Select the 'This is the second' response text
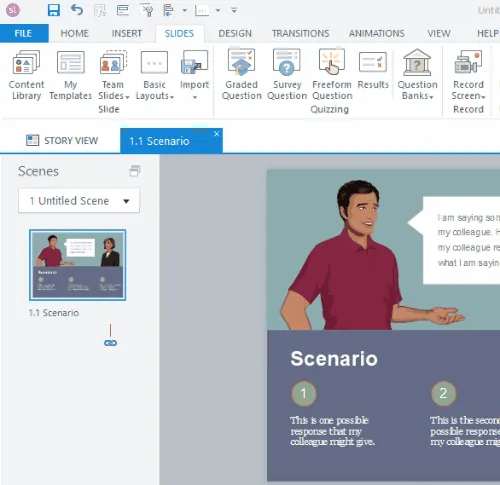Screen dimensions: 500x485 [x=465, y=431]
